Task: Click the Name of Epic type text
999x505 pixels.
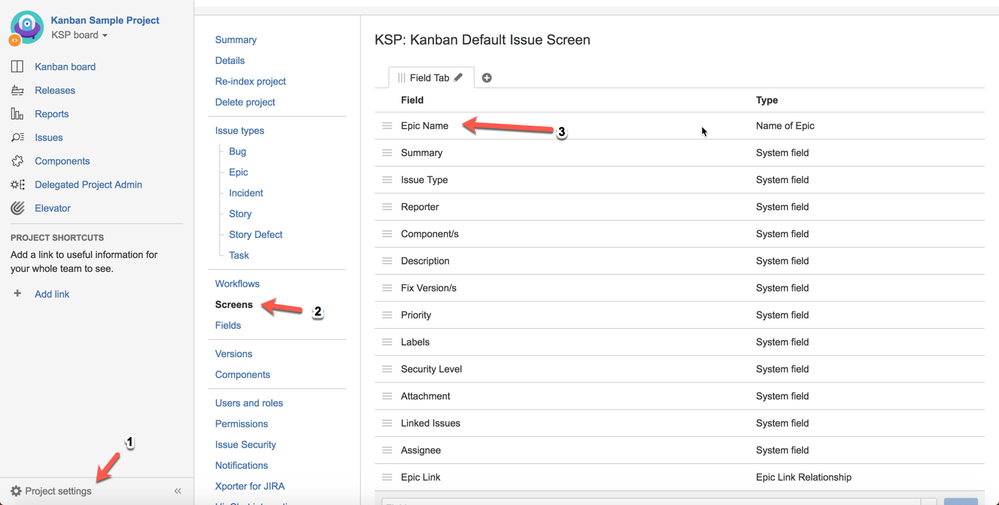Action: pyautogui.click(x=785, y=126)
